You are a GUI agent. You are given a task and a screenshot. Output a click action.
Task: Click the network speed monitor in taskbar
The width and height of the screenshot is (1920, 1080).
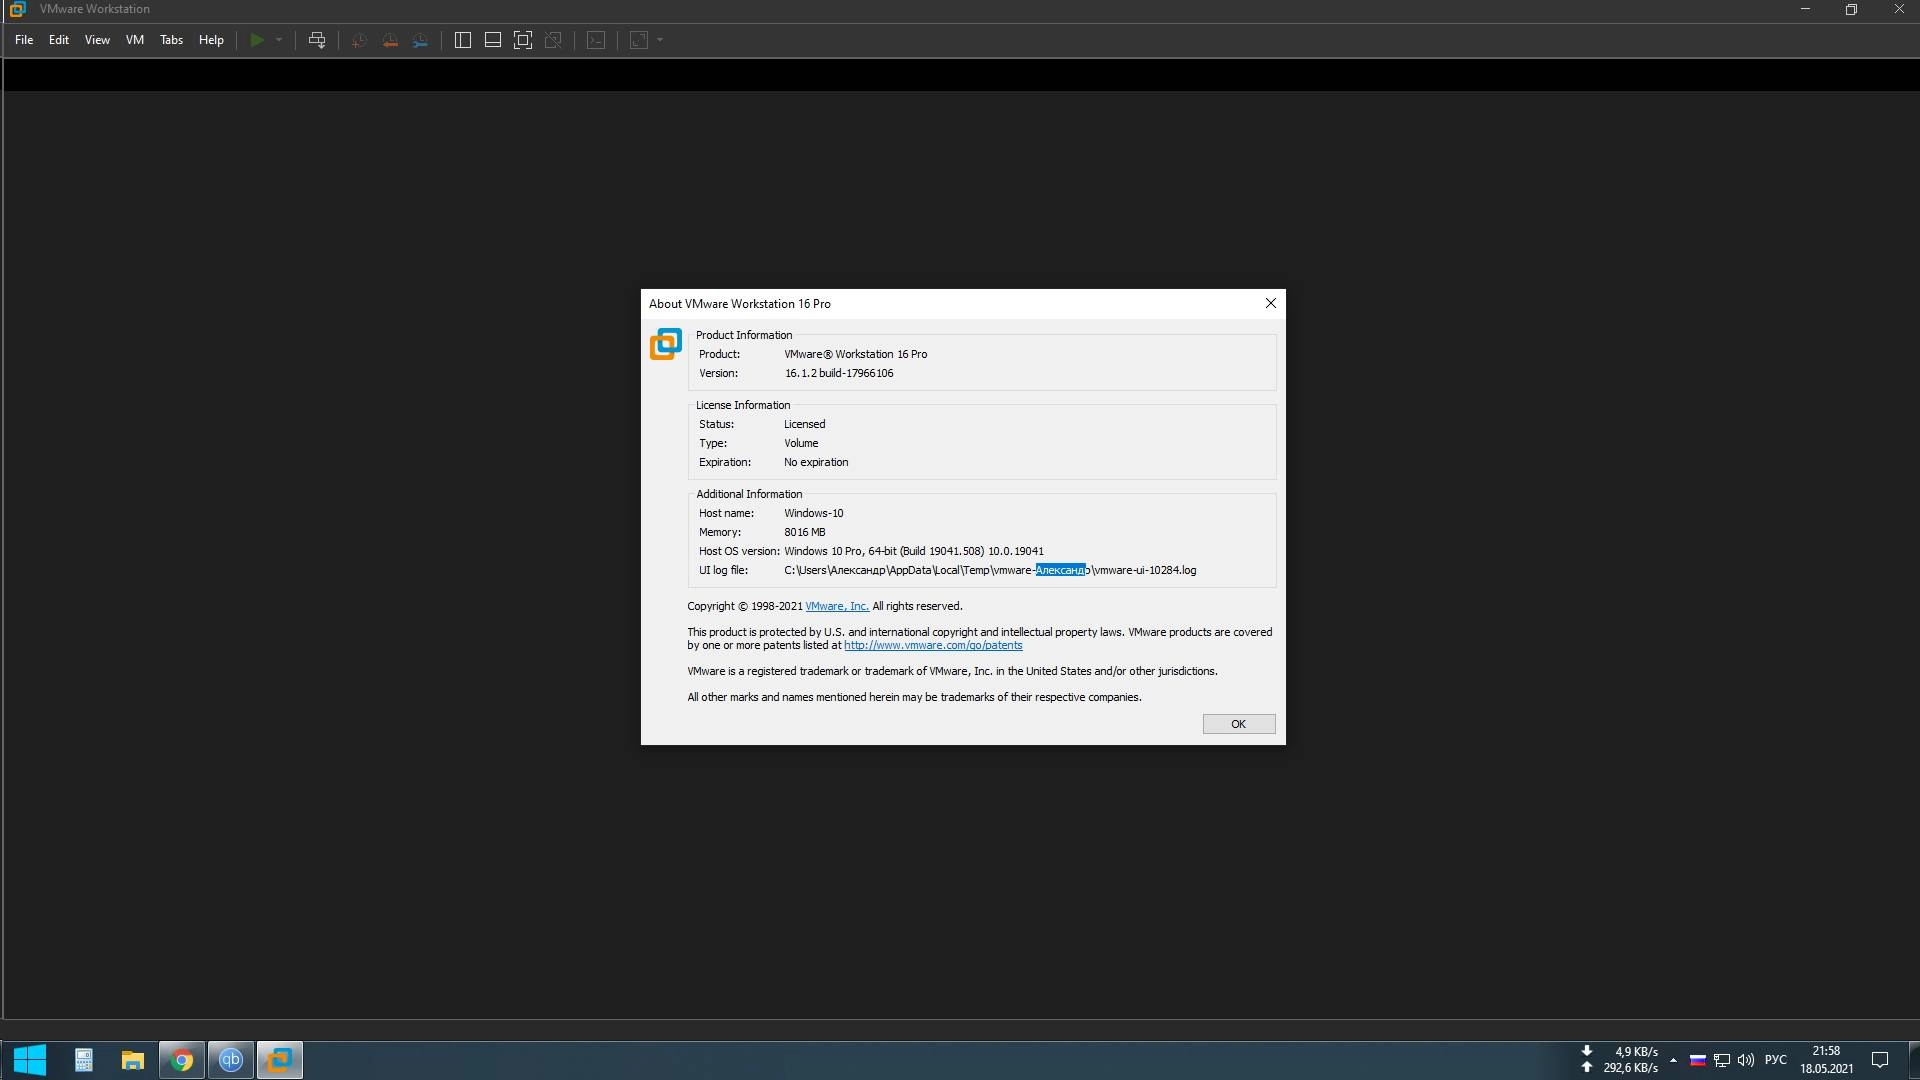click(x=1619, y=1060)
